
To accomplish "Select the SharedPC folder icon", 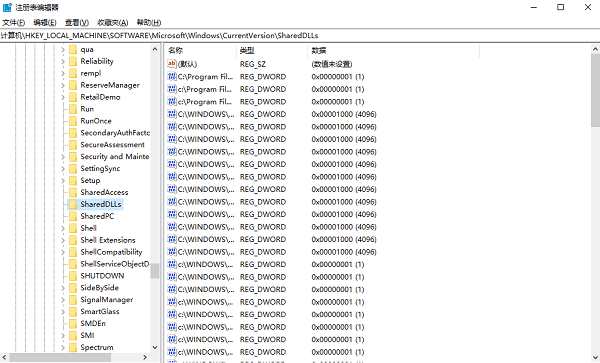I will (x=73, y=216).
